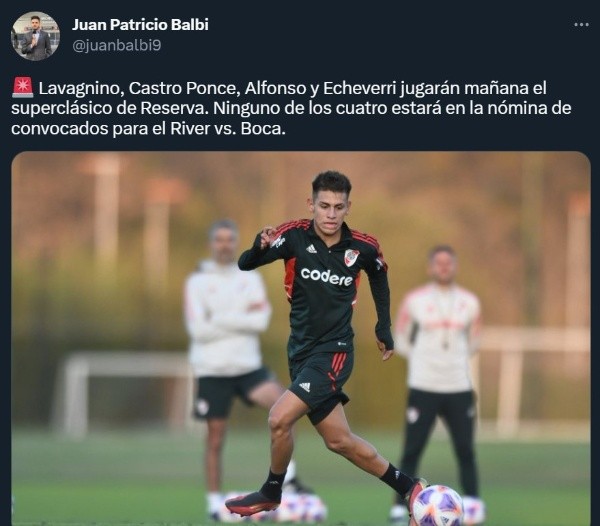
Task: Open the attached training photo
Action: [x=301, y=339]
